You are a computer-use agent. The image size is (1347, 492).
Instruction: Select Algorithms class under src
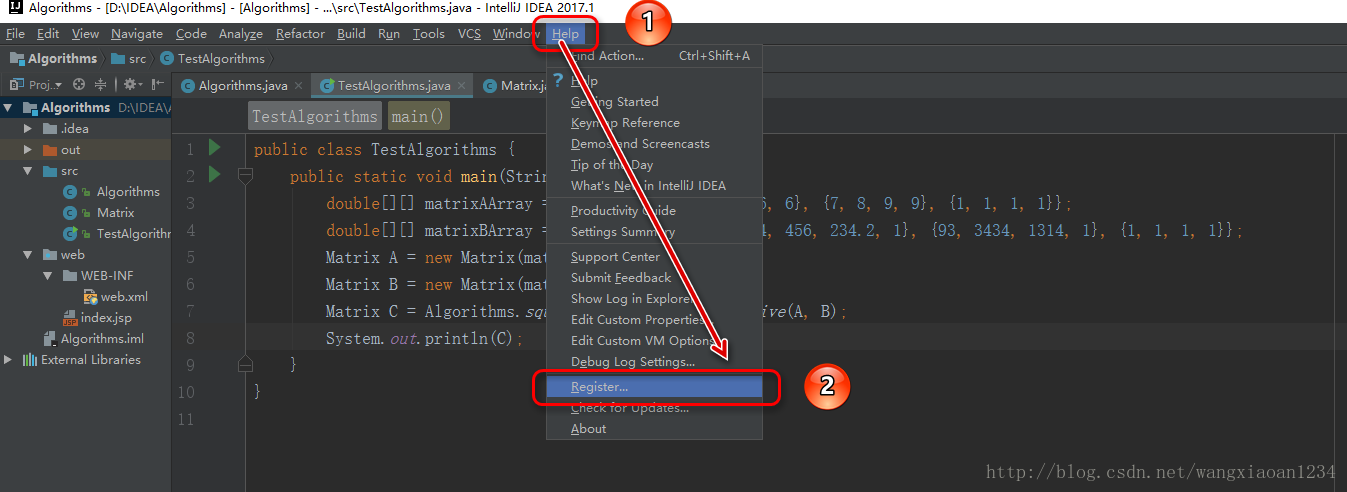111,192
